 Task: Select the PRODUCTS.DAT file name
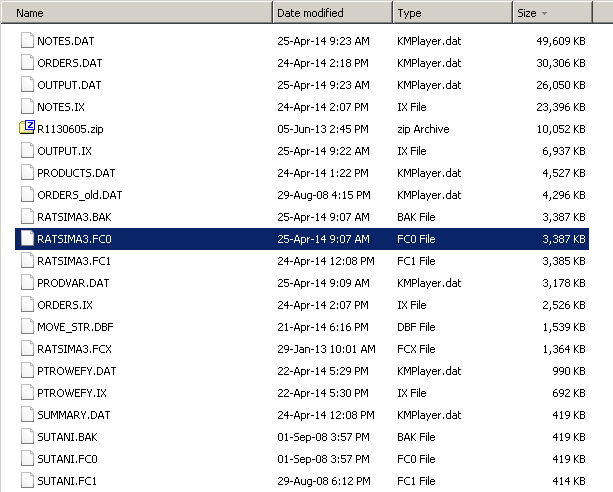pyautogui.click(x=76, y=173)
